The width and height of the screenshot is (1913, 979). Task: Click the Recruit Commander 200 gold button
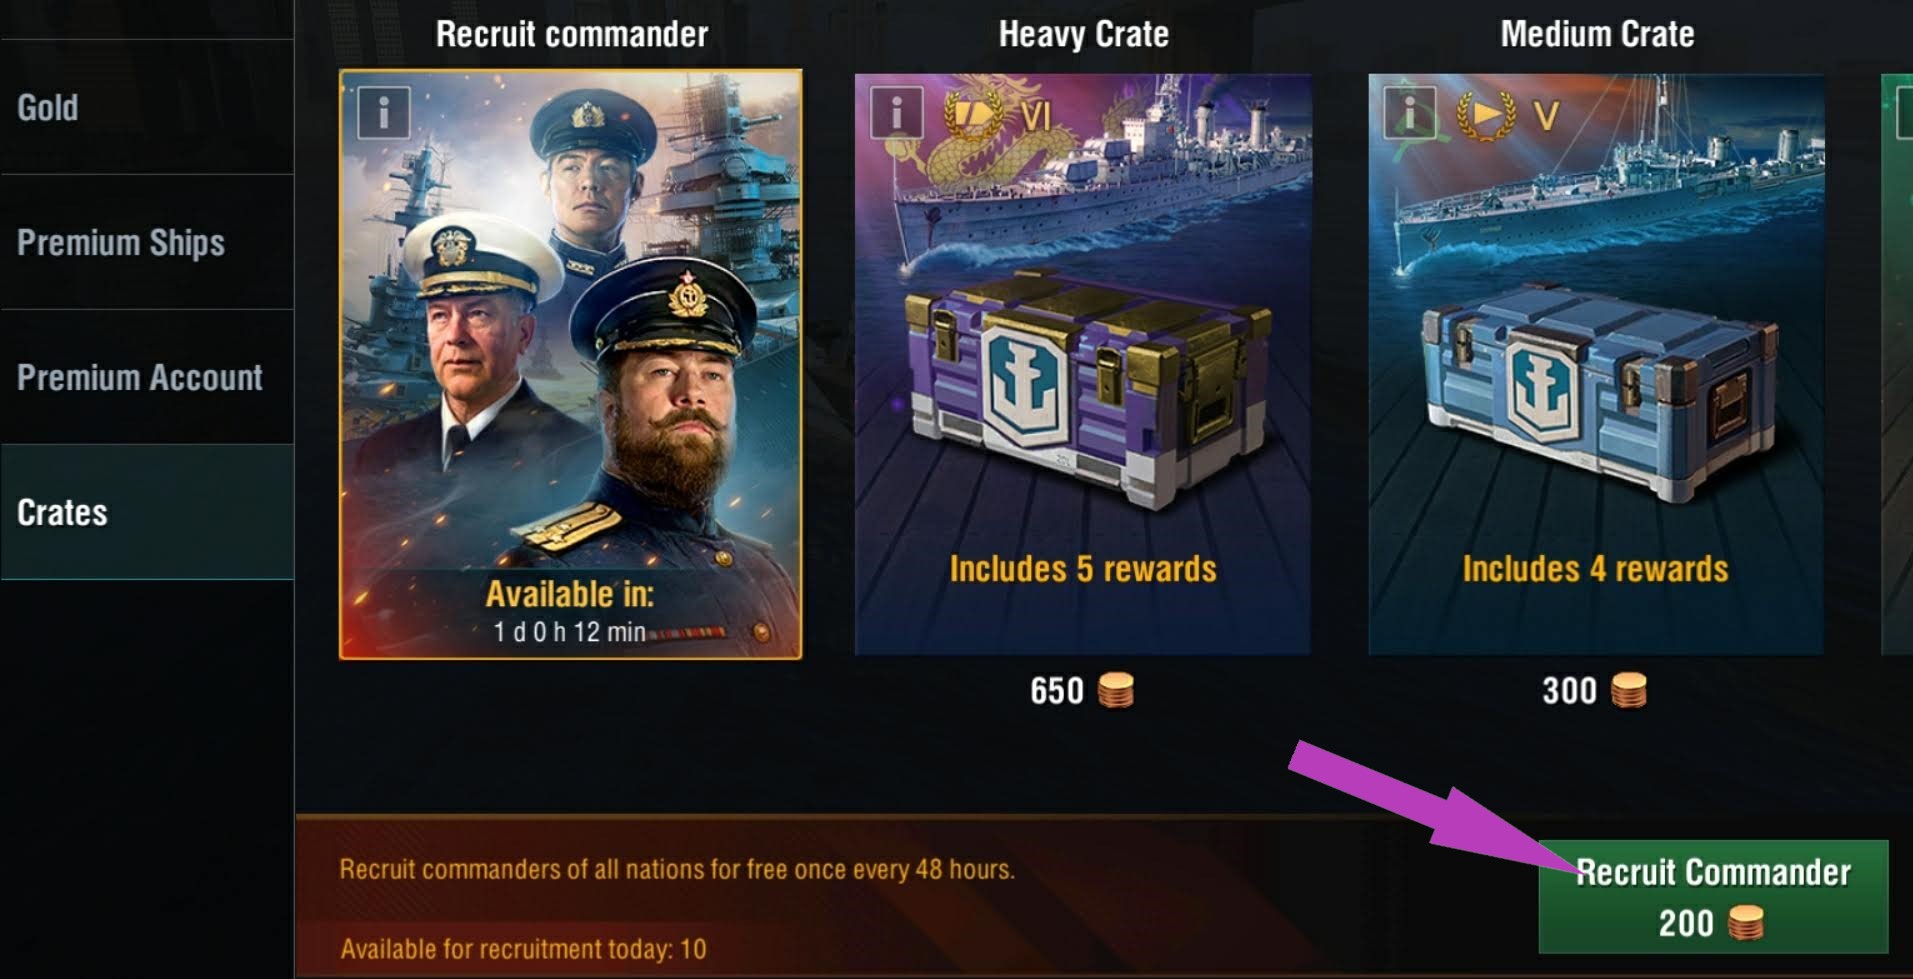pyautogui.click(x=1713, y=896)
